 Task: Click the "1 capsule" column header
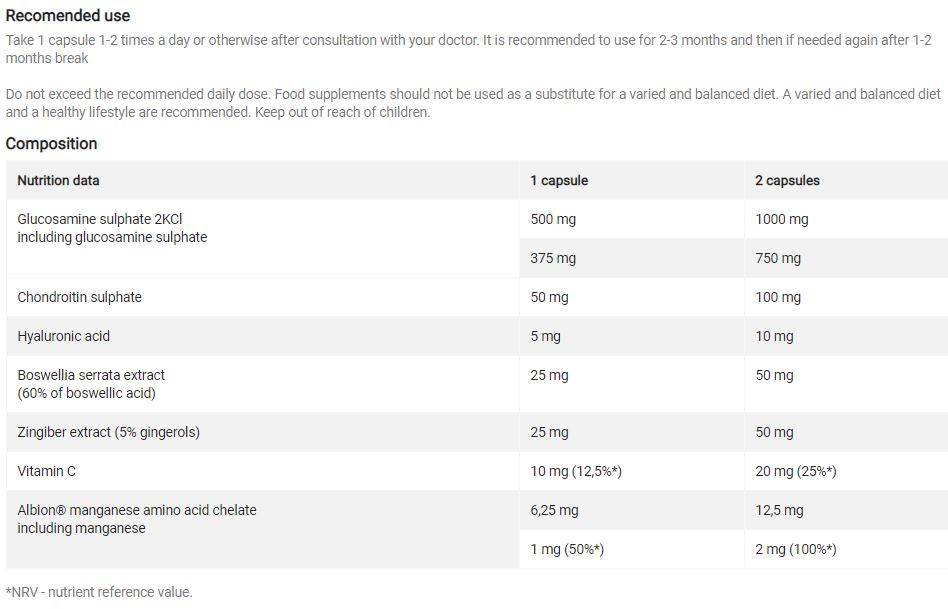559,181
